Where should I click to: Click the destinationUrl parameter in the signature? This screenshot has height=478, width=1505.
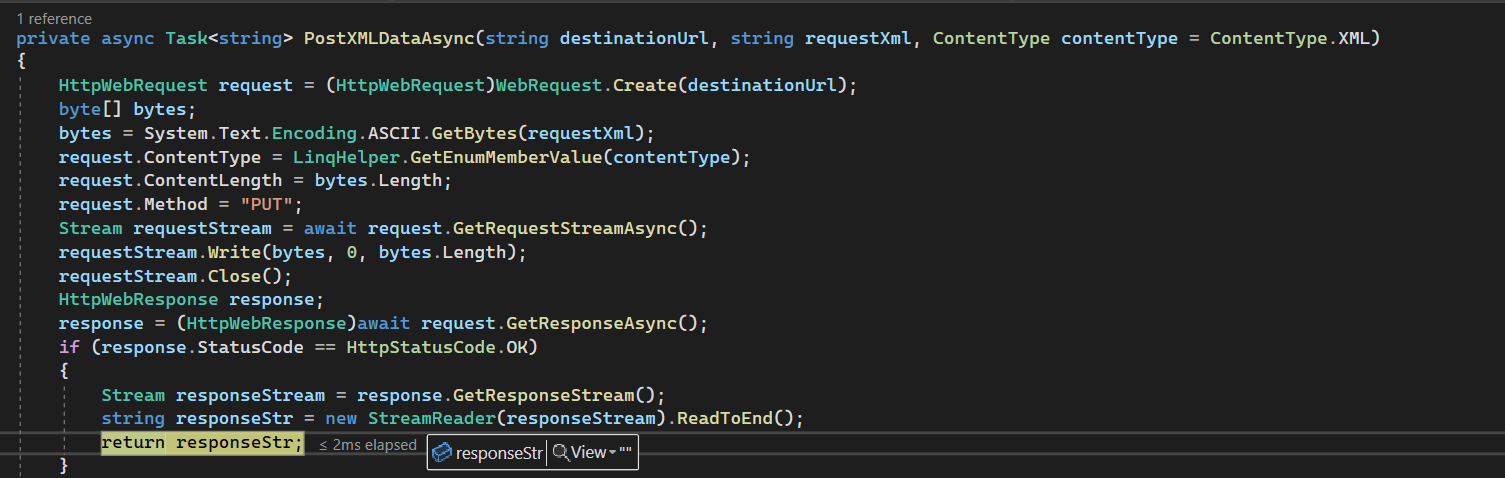tap(634, 38)
